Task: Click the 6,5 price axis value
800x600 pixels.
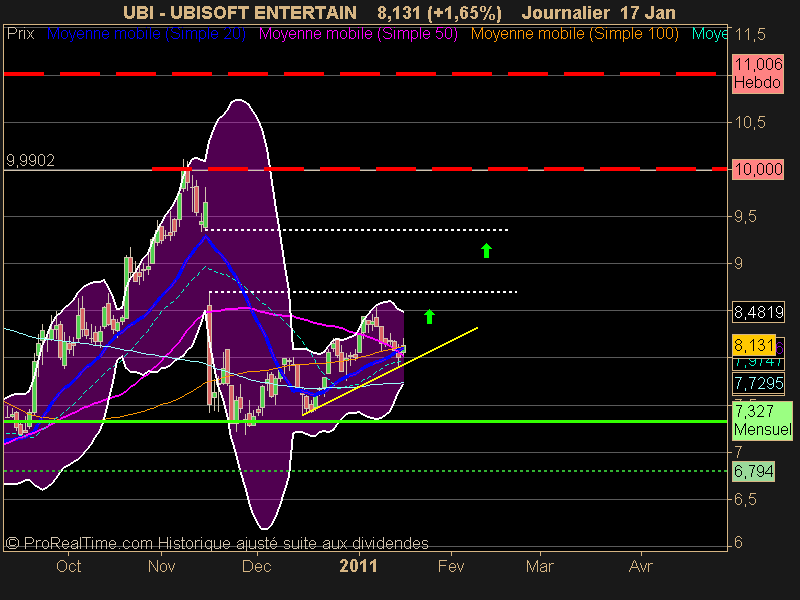Action: [745, 499]
